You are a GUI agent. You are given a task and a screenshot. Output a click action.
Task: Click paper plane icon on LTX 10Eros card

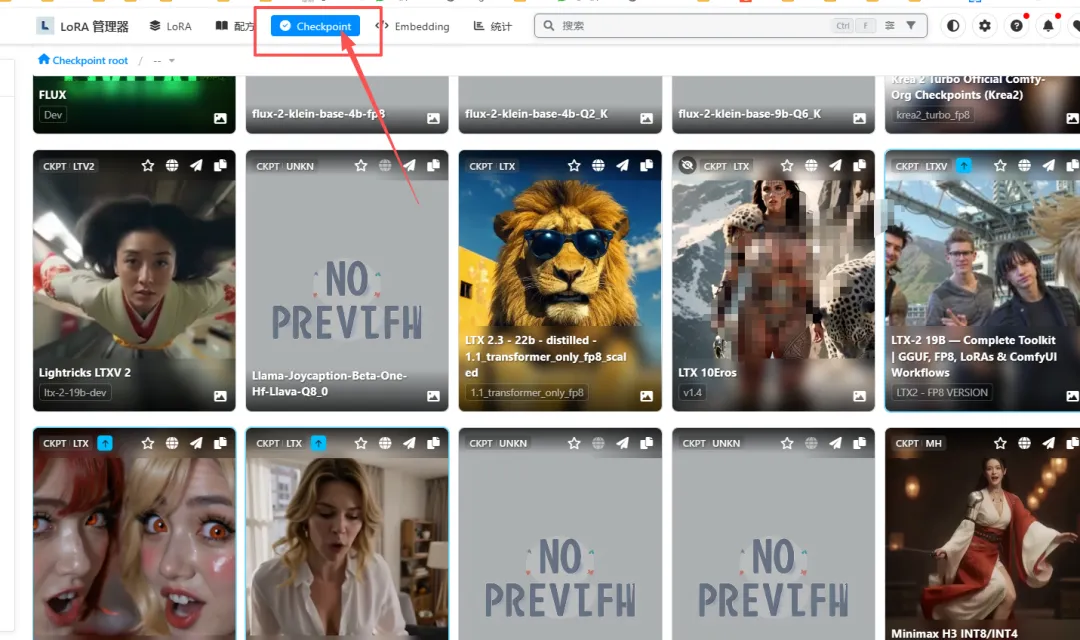point(835,165)
